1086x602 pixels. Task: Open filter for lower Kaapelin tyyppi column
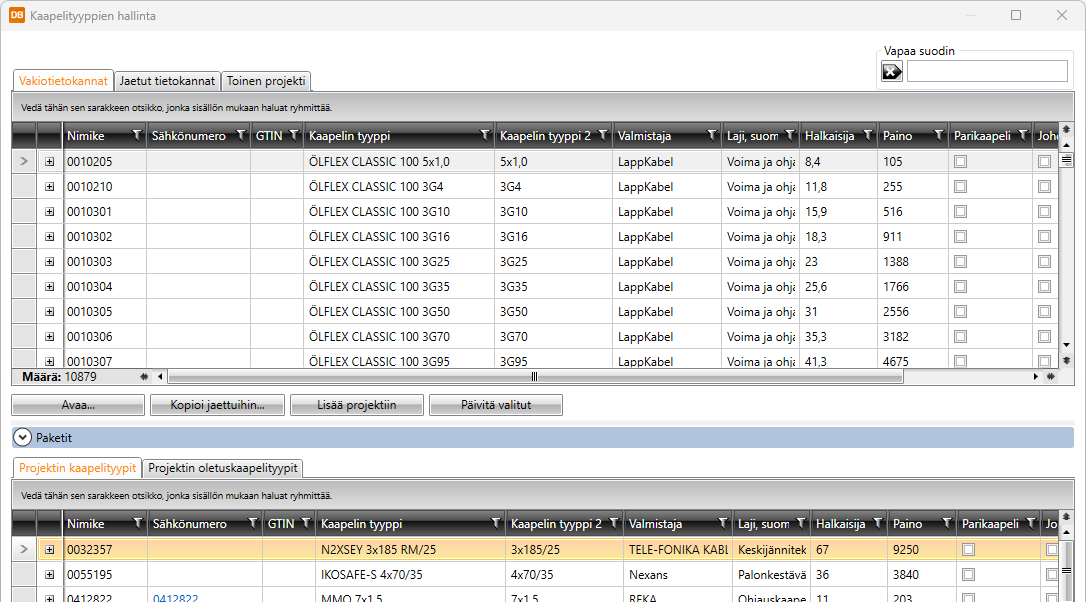(496, 524)
